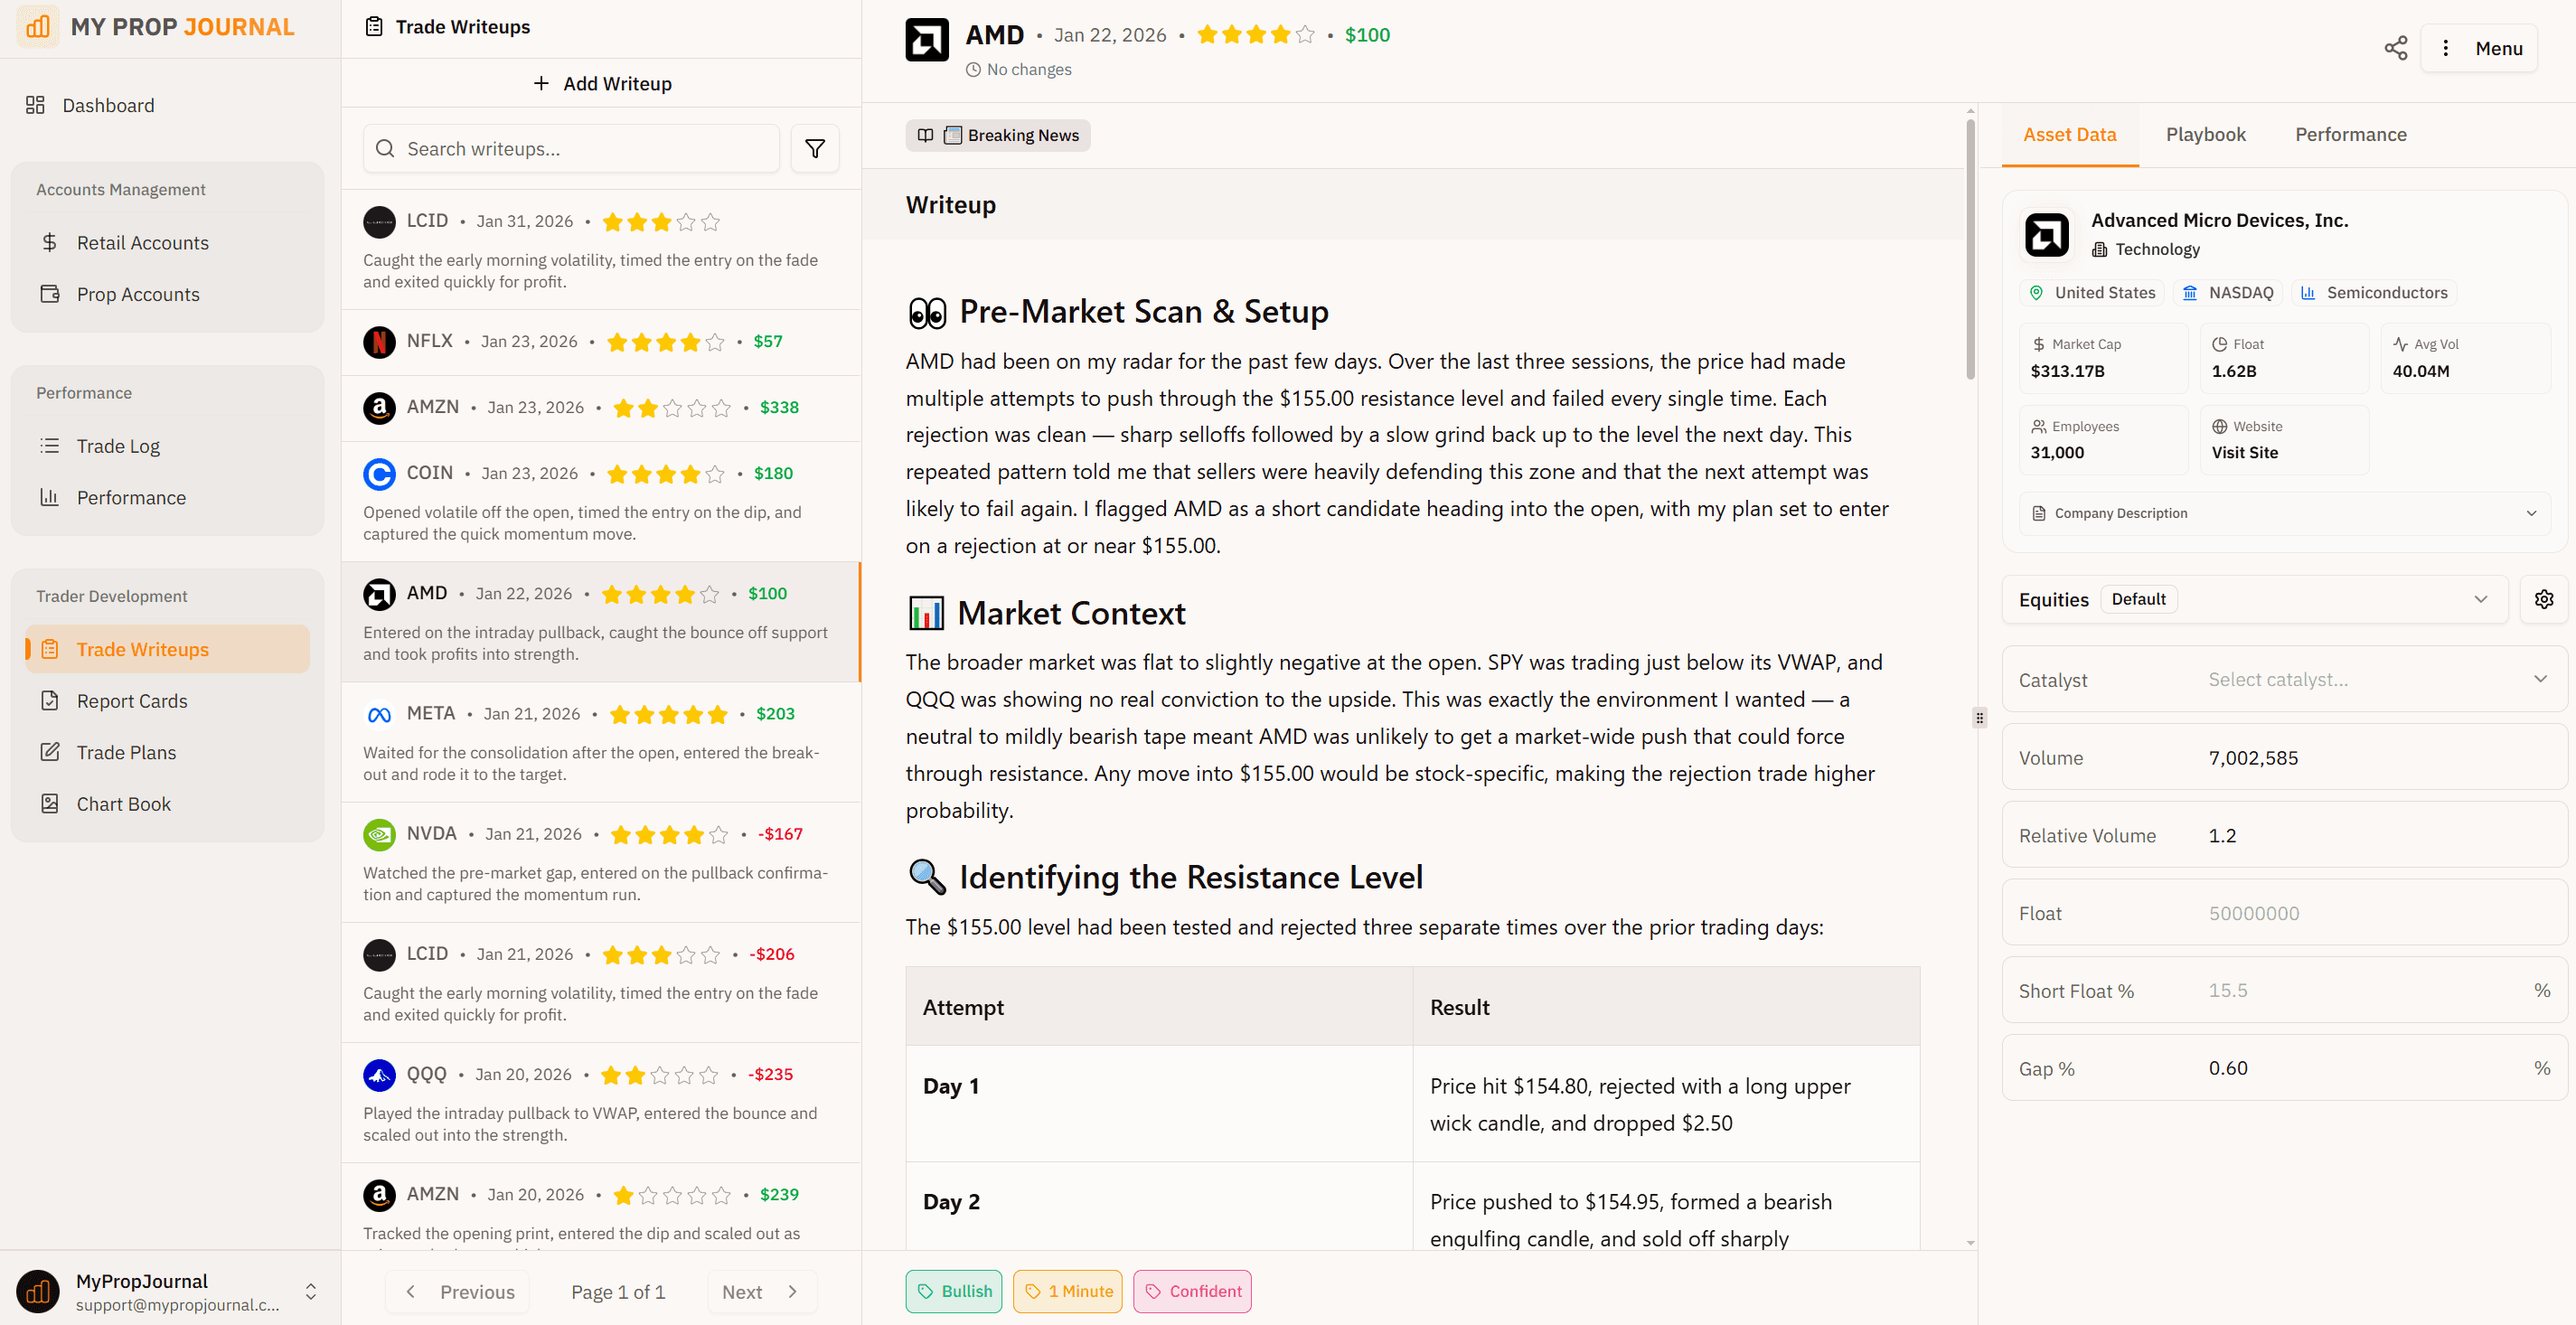Click the My Prop Journal logo icon

(x=38, y=27)
